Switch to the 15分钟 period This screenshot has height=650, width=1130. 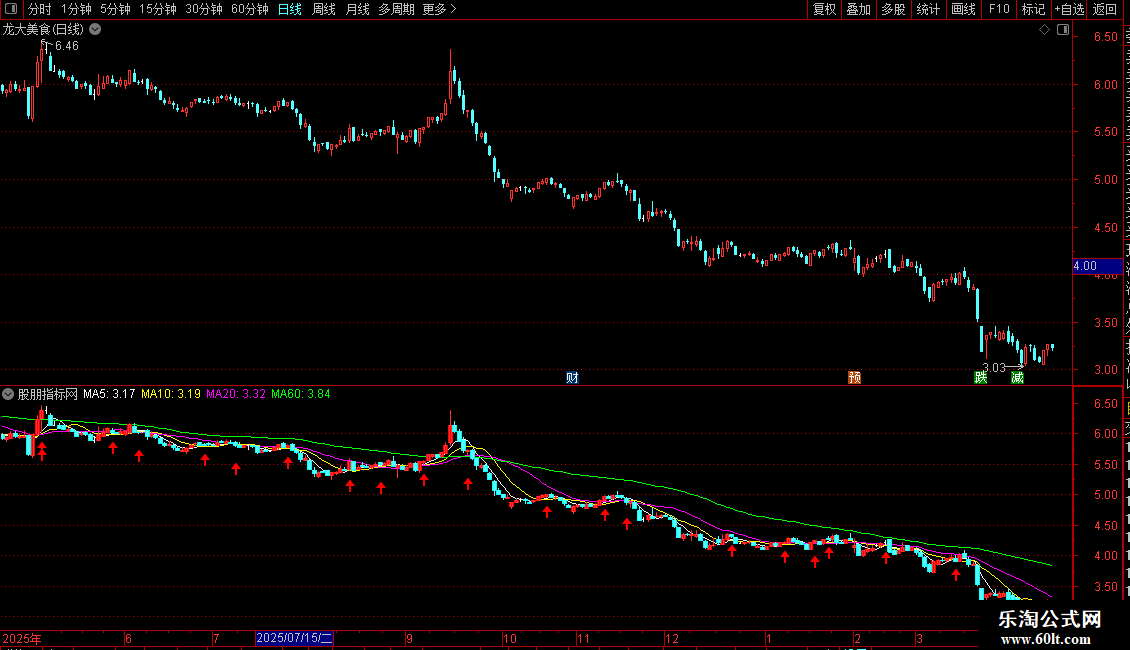[158, 9]
